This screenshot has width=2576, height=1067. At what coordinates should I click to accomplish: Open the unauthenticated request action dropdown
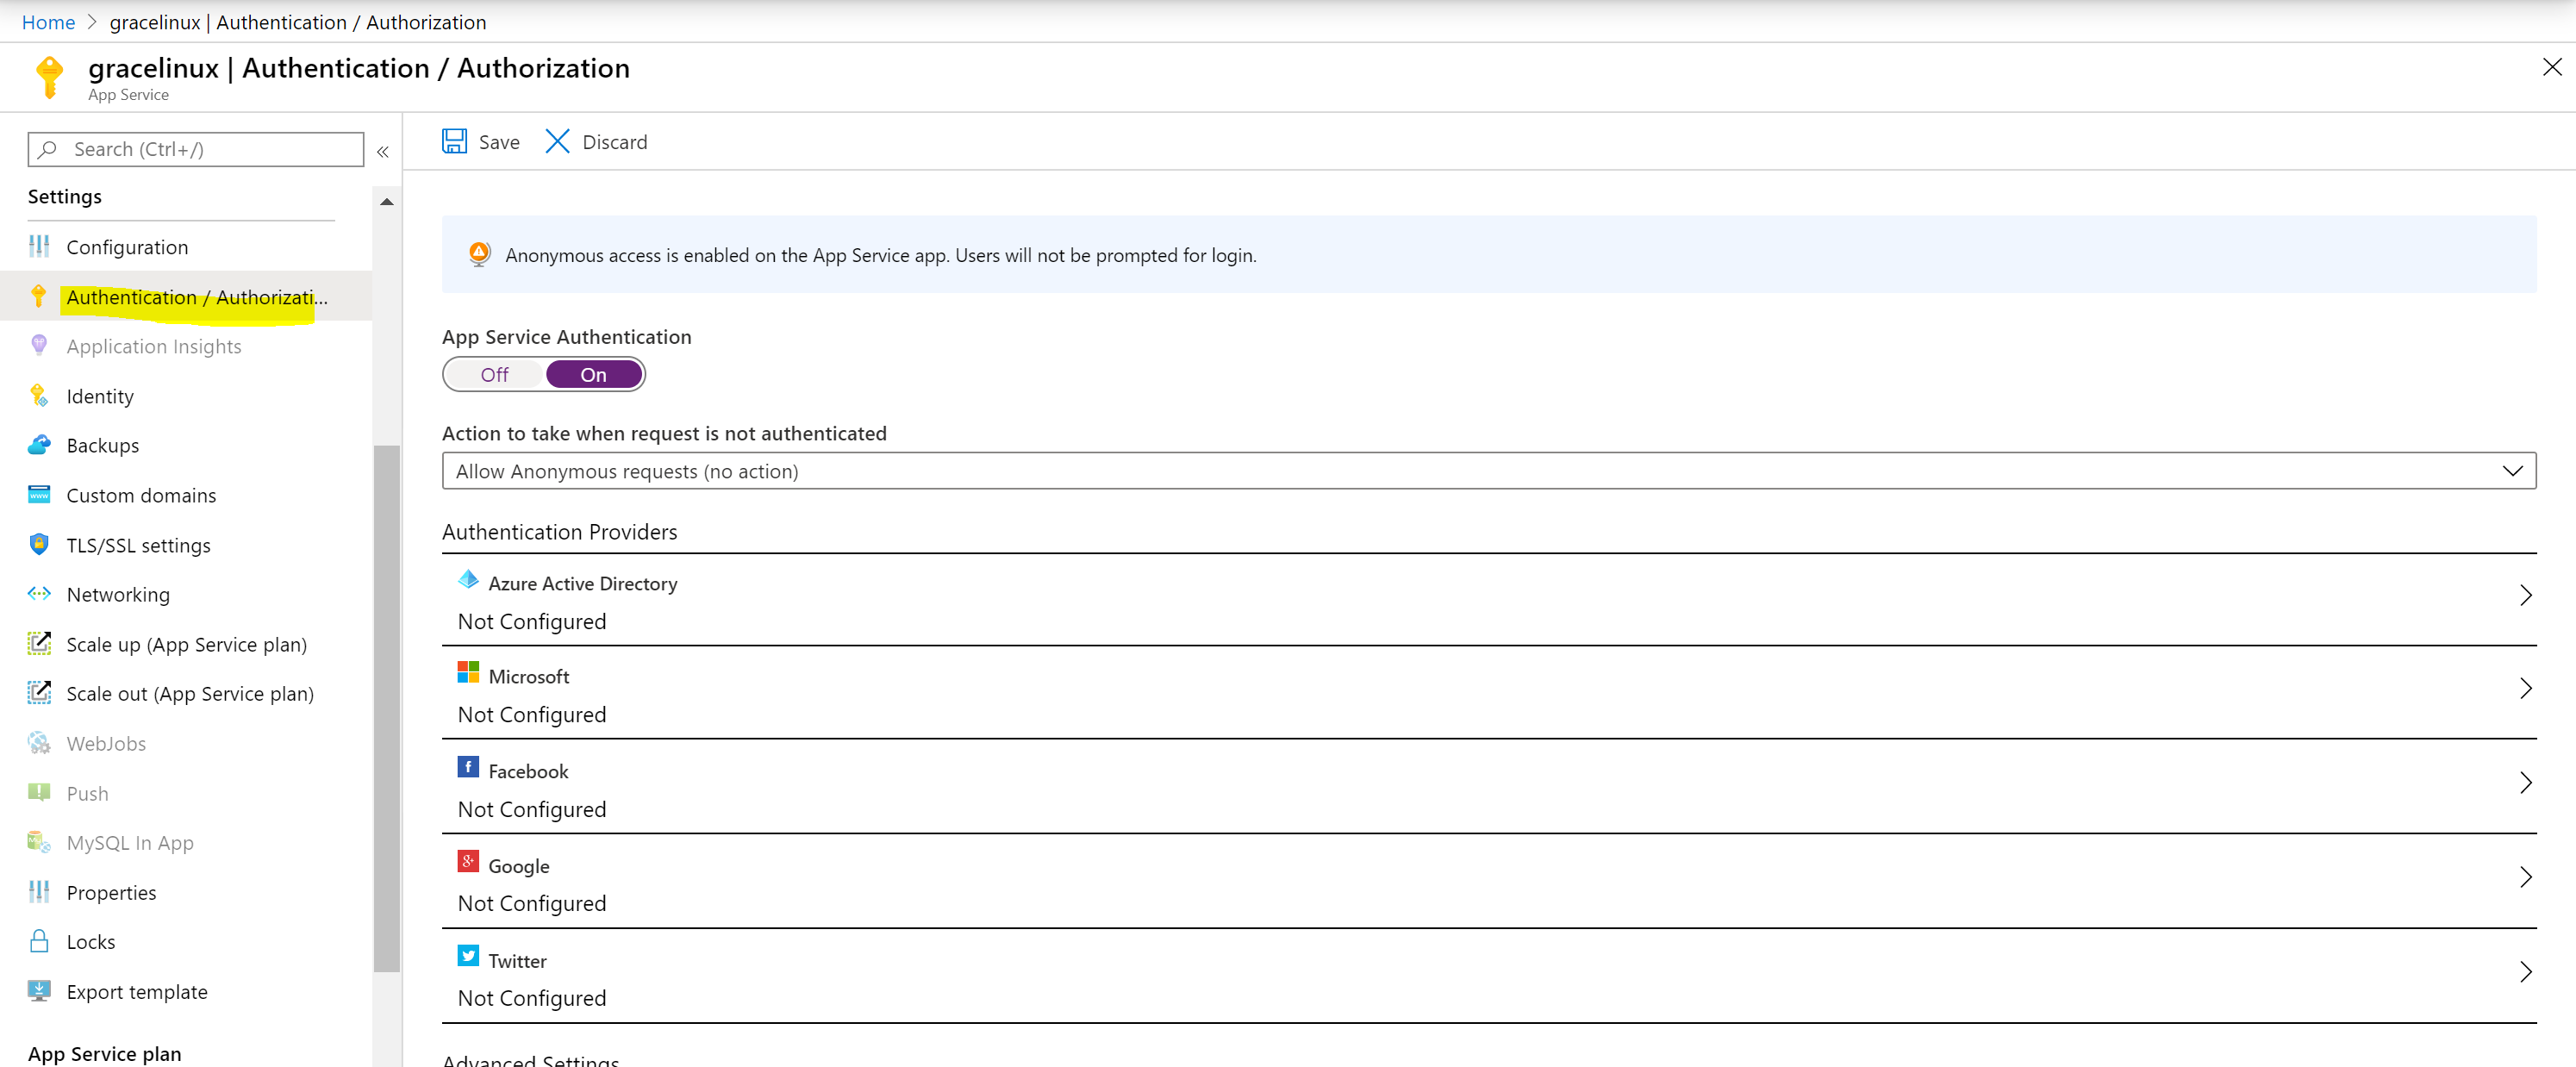click(x=2513, y=470)
